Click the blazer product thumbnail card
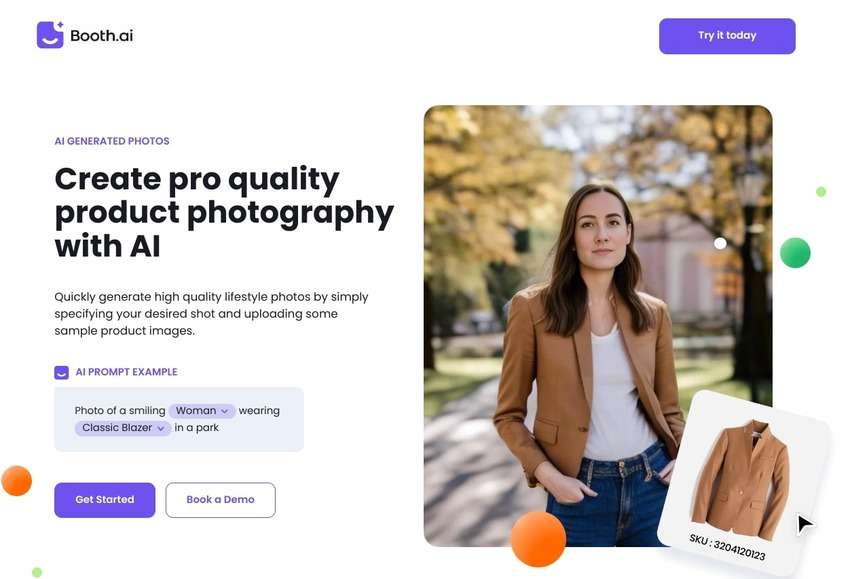 (x=744, y=482)
